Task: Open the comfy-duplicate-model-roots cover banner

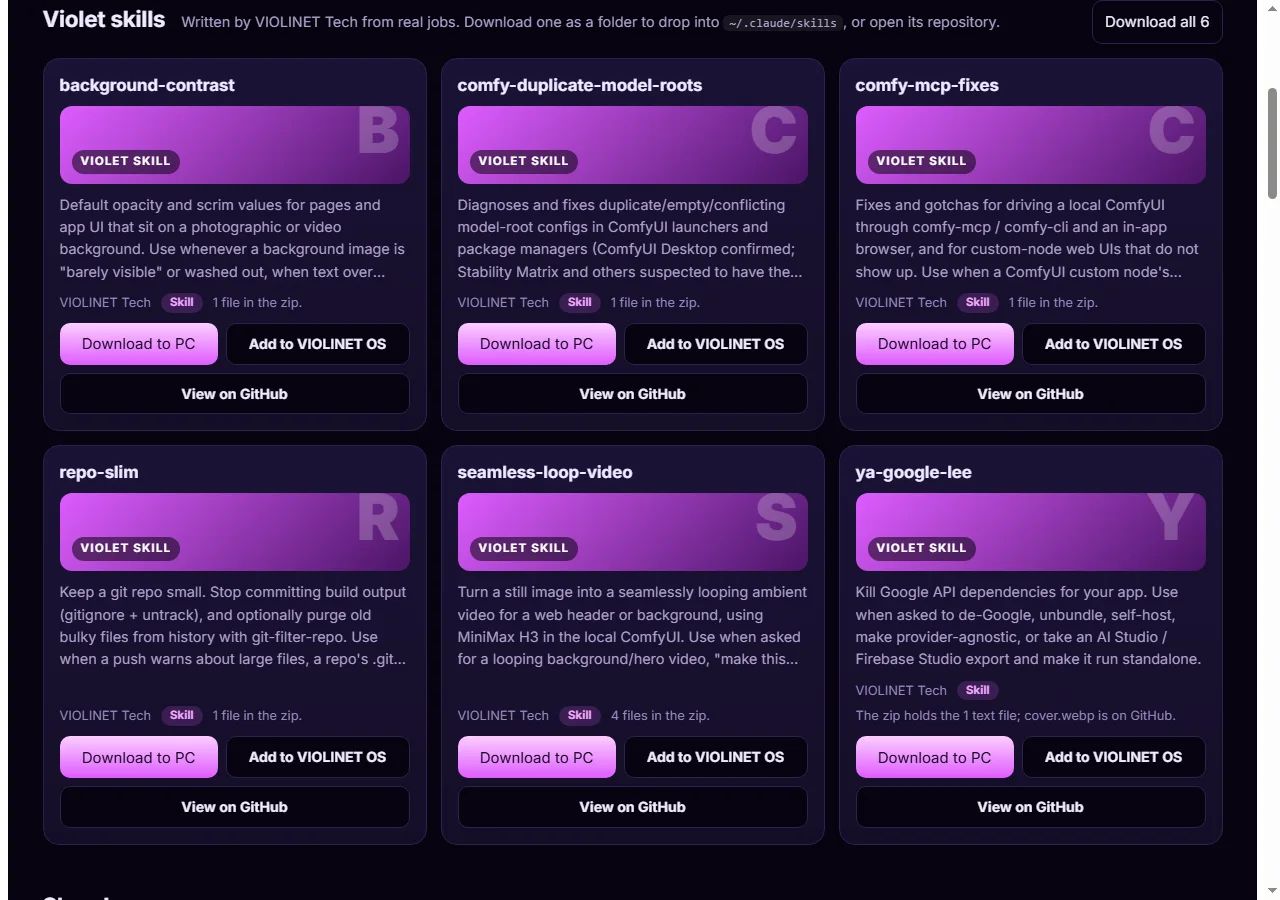Action: 633,145
